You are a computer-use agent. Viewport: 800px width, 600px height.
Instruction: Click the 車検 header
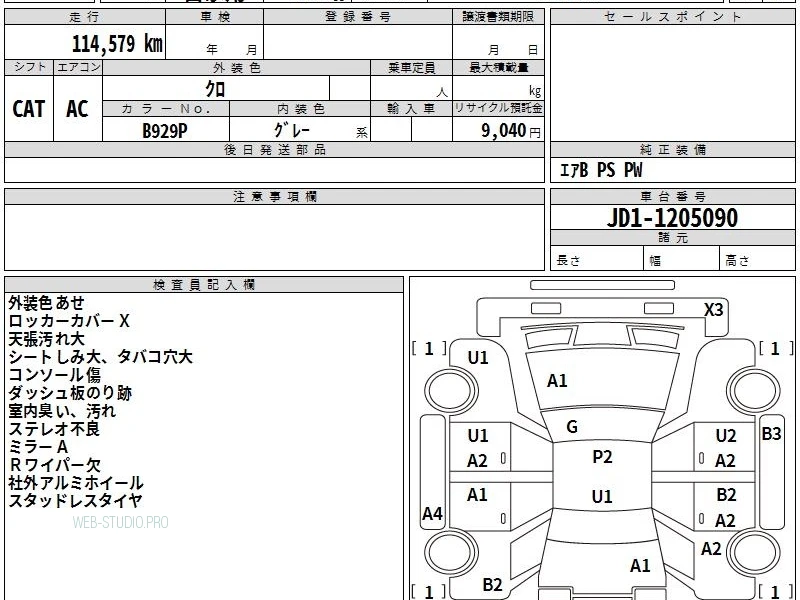coord(215,17)
